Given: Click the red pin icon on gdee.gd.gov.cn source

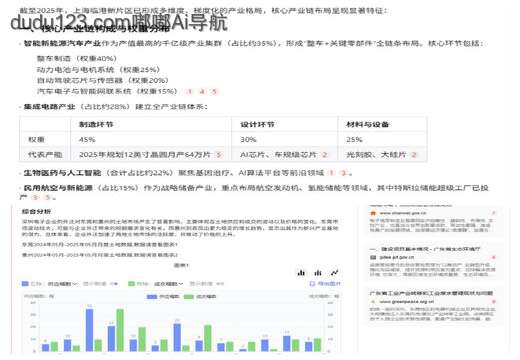Looking at the screenshot, I should pyautogui.click(x=494, y=257).
